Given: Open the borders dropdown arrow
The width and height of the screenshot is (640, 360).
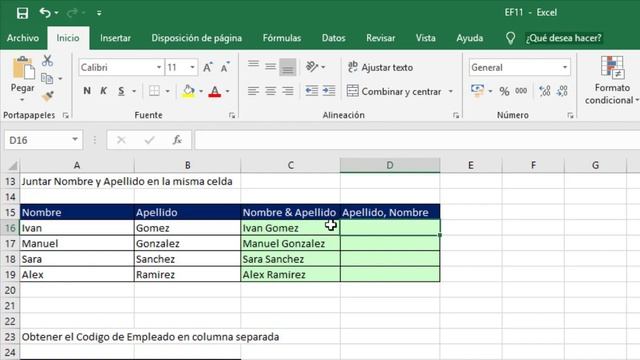Looking at the screenshot, I should coord(167,91).
